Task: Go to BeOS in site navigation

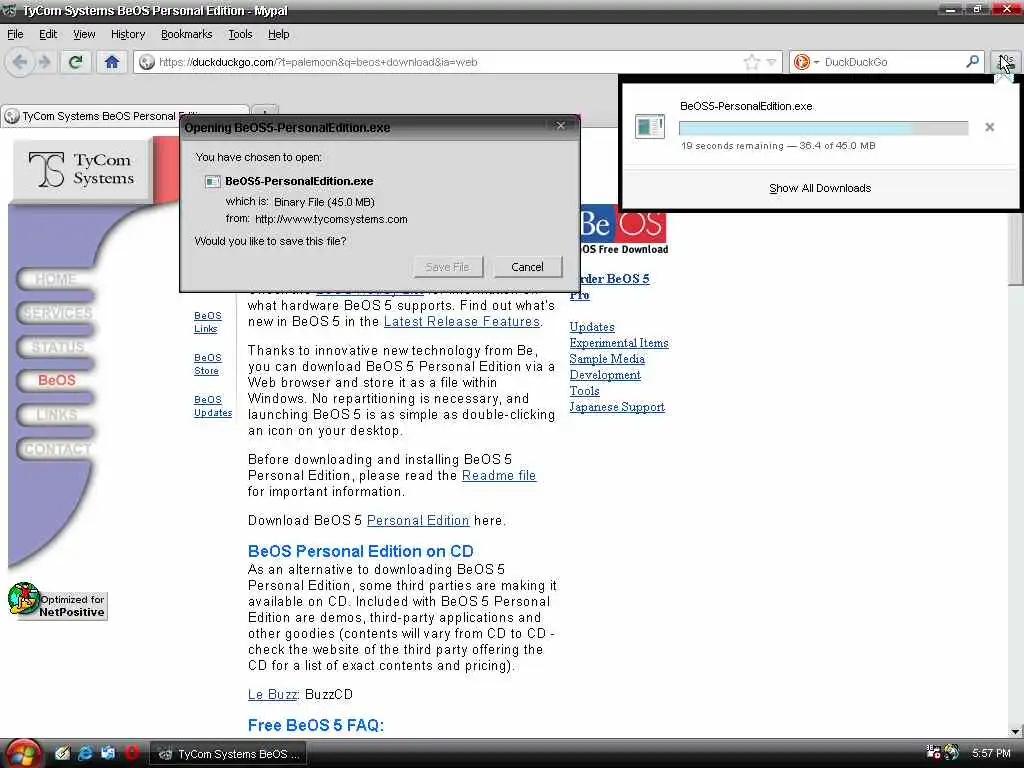Action: [56, 380]
